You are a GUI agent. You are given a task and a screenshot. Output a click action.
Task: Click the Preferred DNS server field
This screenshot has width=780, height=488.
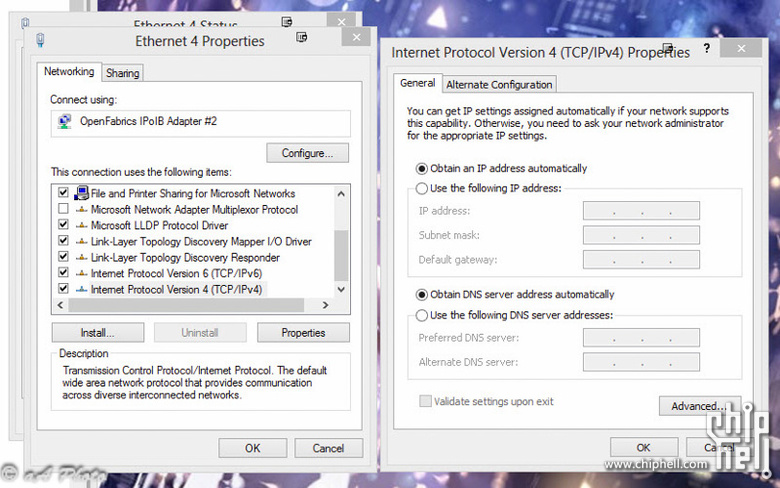641,338
